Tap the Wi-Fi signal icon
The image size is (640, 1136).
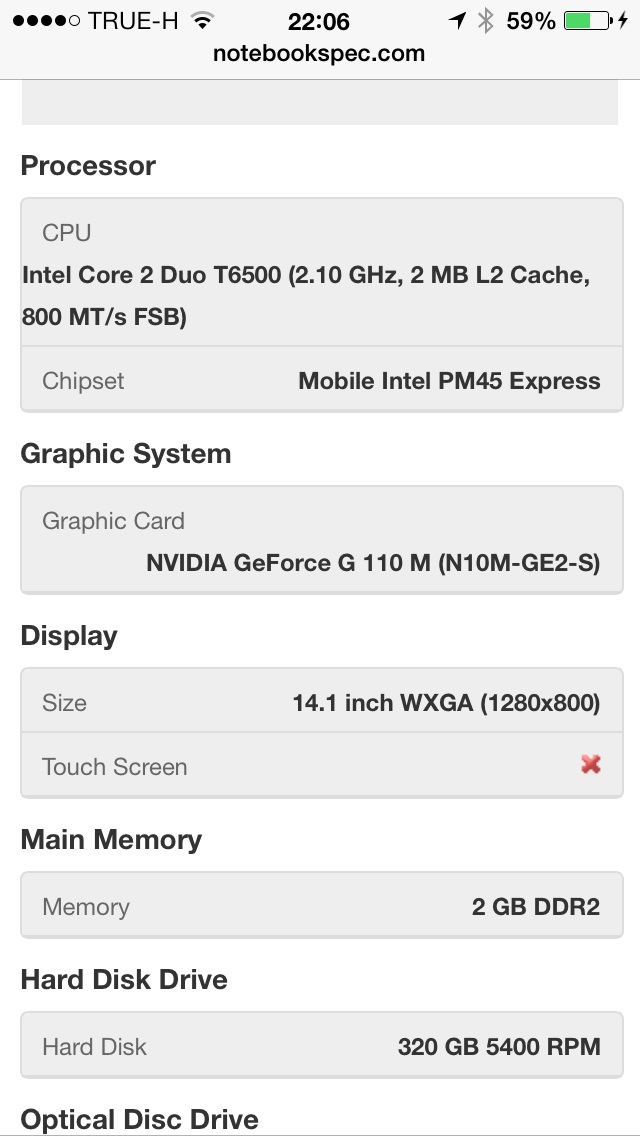(x=204, y=20)
